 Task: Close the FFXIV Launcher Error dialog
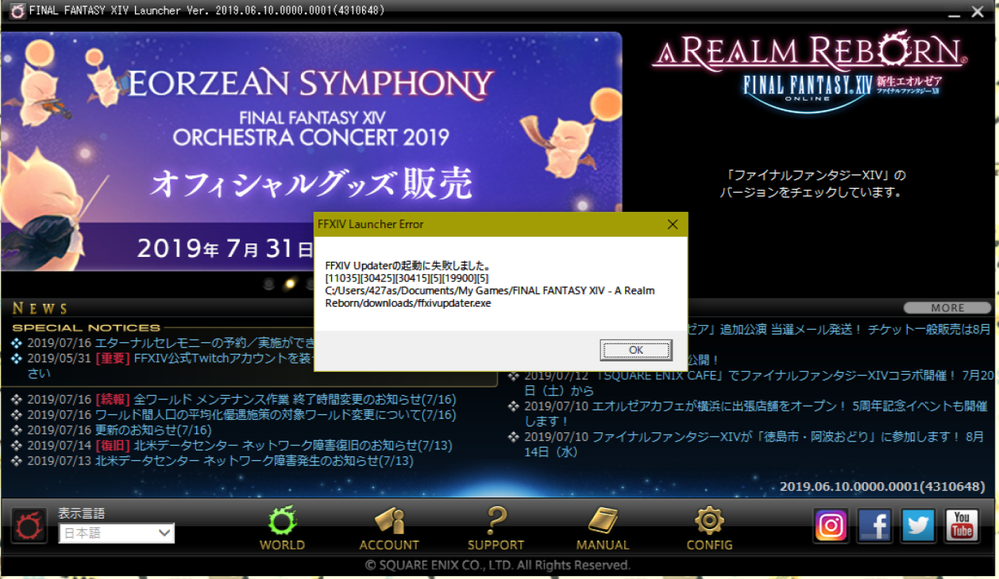(x=672, y=224)
